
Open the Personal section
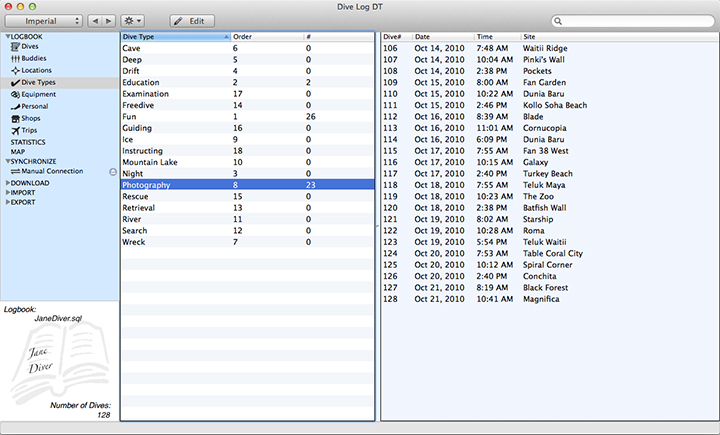pyautogui.click(x=34, y=106)
